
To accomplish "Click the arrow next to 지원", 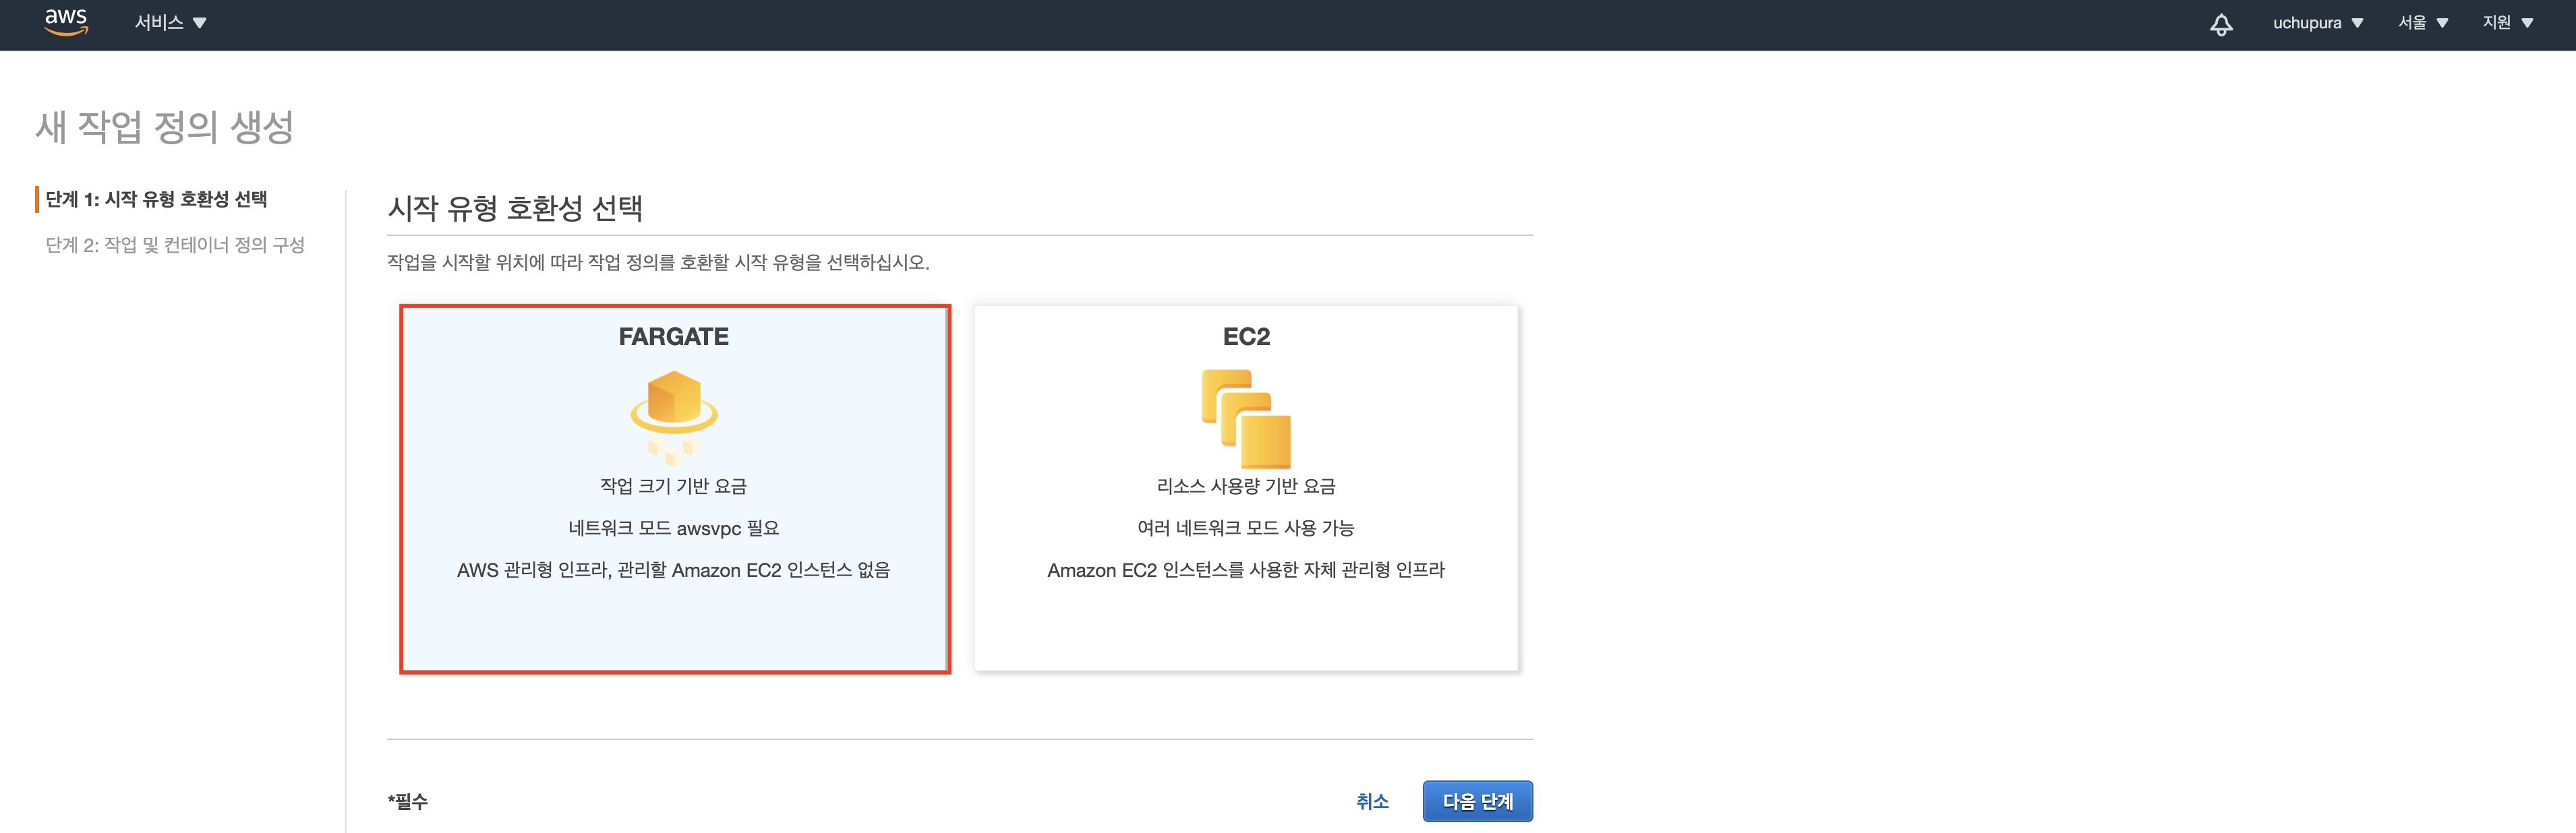I will point(2527,23).
